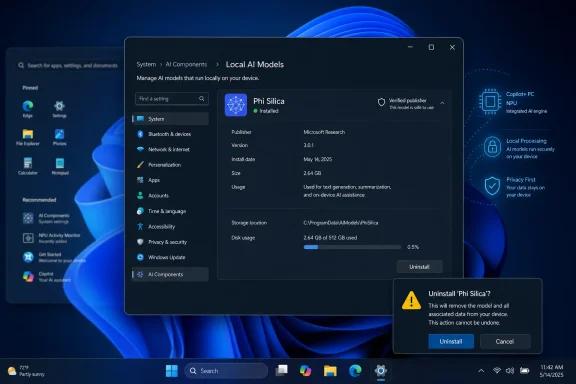Click Uninstall button in model card

pyautogui.click(x=419, y=267)
